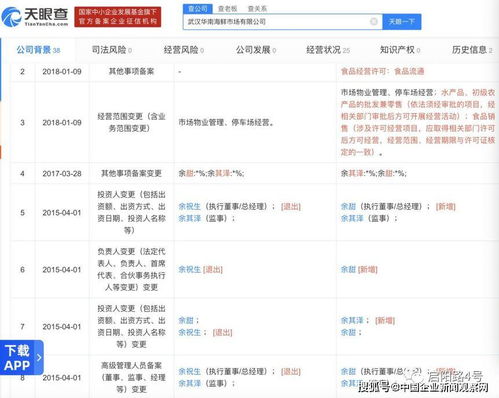Select 负责人变更 cell in row 6

click(x=131, y=269)
